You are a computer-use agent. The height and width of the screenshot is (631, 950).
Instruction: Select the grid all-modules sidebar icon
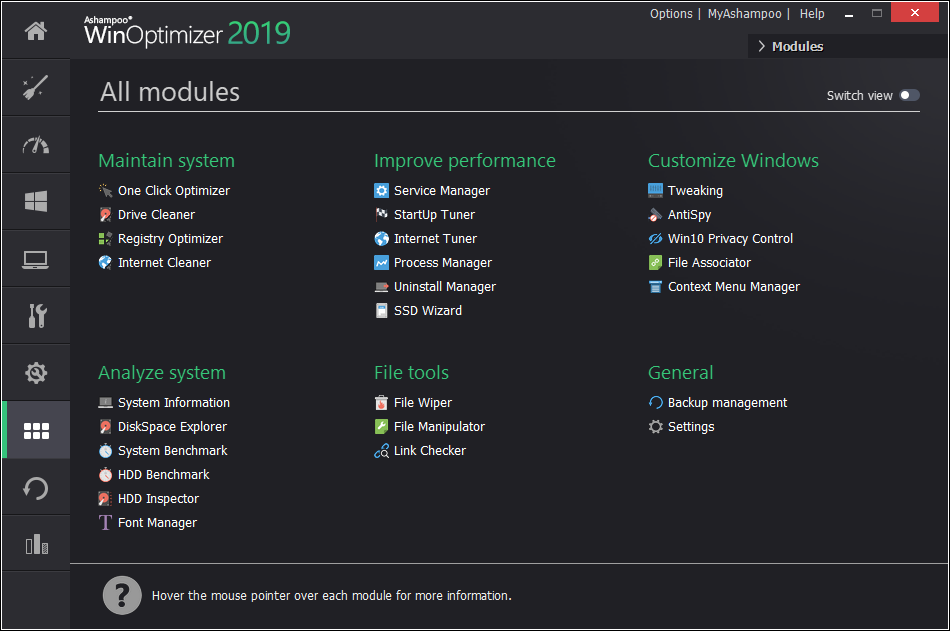tap(36, 431)
